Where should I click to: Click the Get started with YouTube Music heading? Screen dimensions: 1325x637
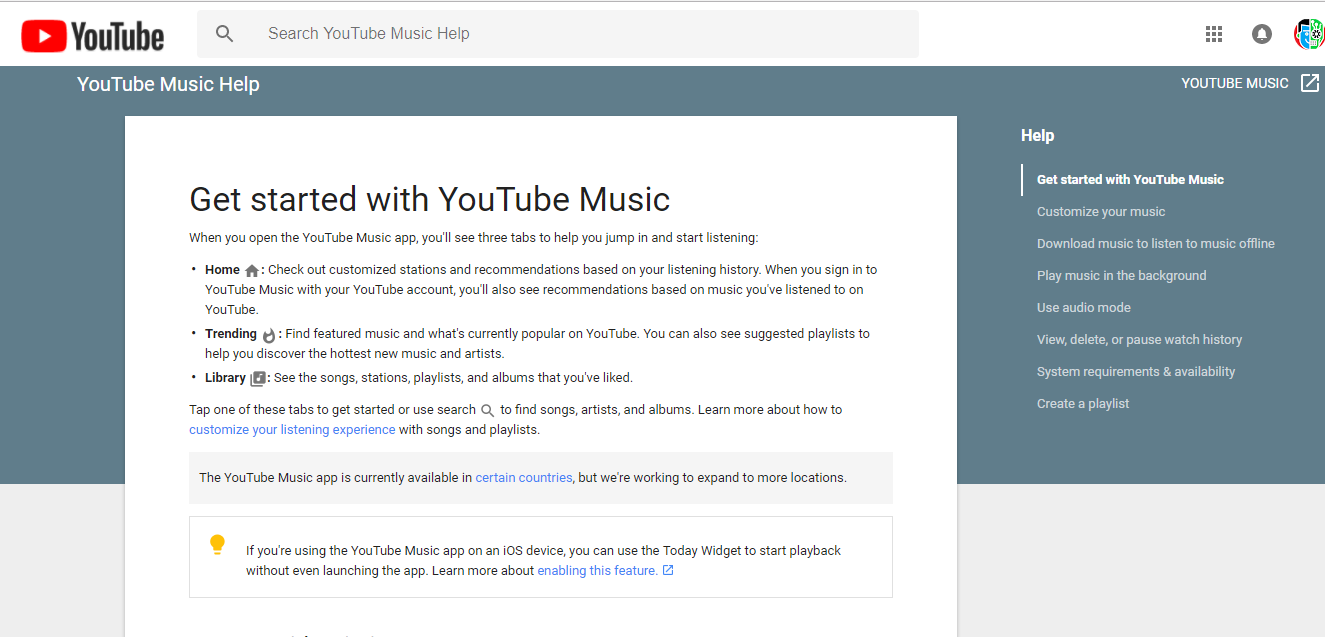429,199
